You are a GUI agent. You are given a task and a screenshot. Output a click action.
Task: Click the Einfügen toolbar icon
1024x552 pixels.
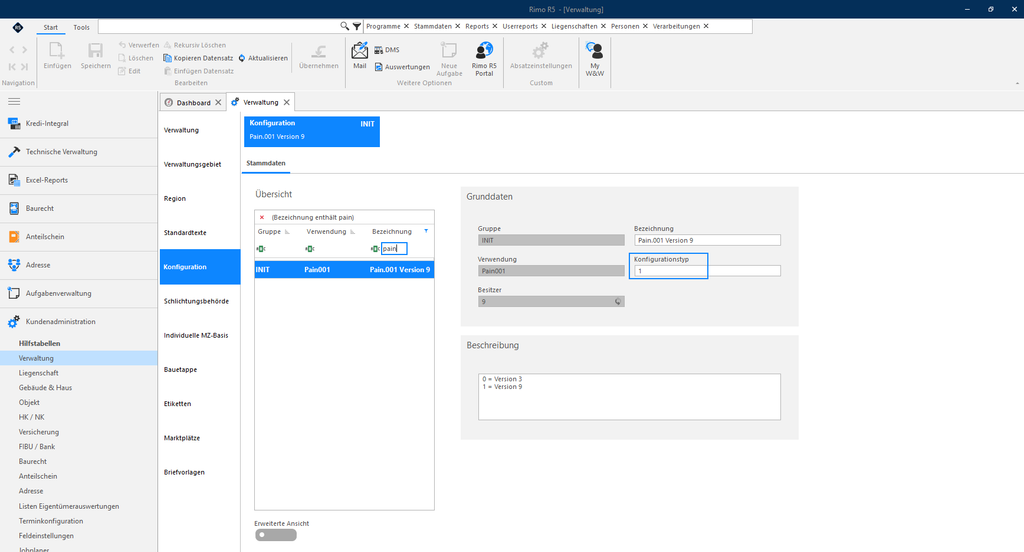[x=57, y=51]
